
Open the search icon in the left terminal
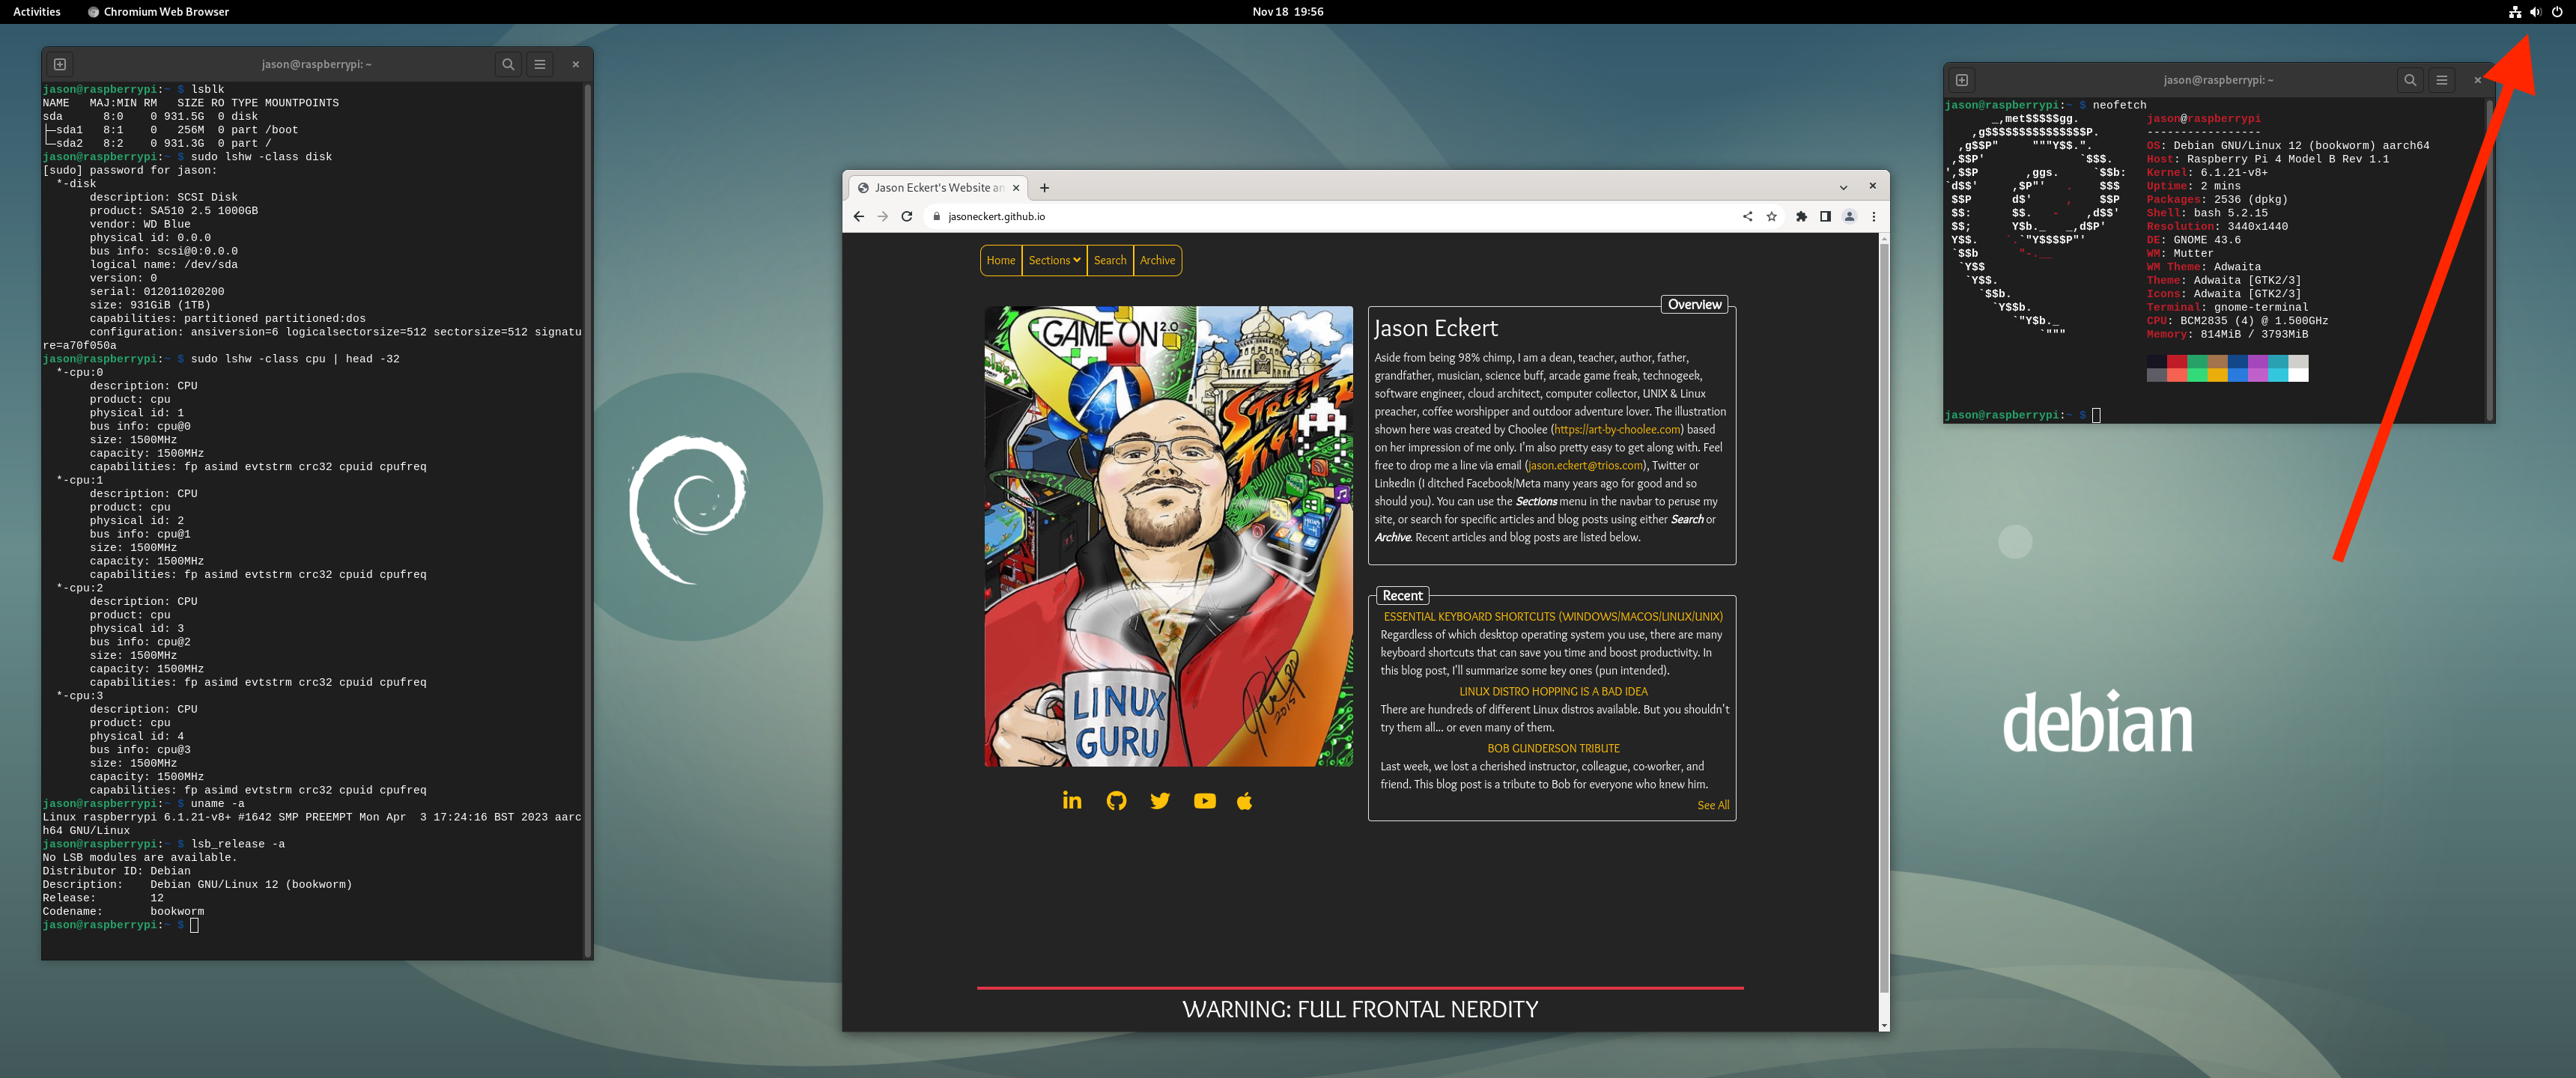click(508, 63)
